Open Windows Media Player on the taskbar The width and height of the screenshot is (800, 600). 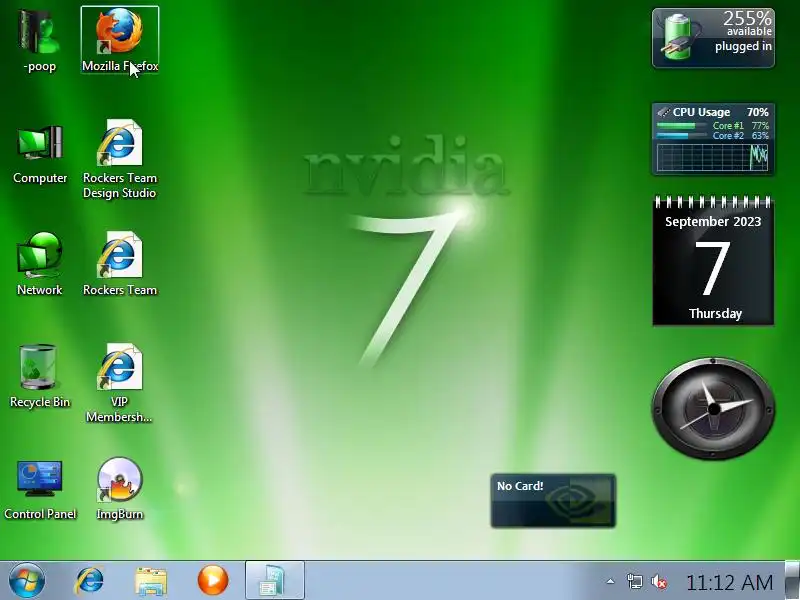213,581
